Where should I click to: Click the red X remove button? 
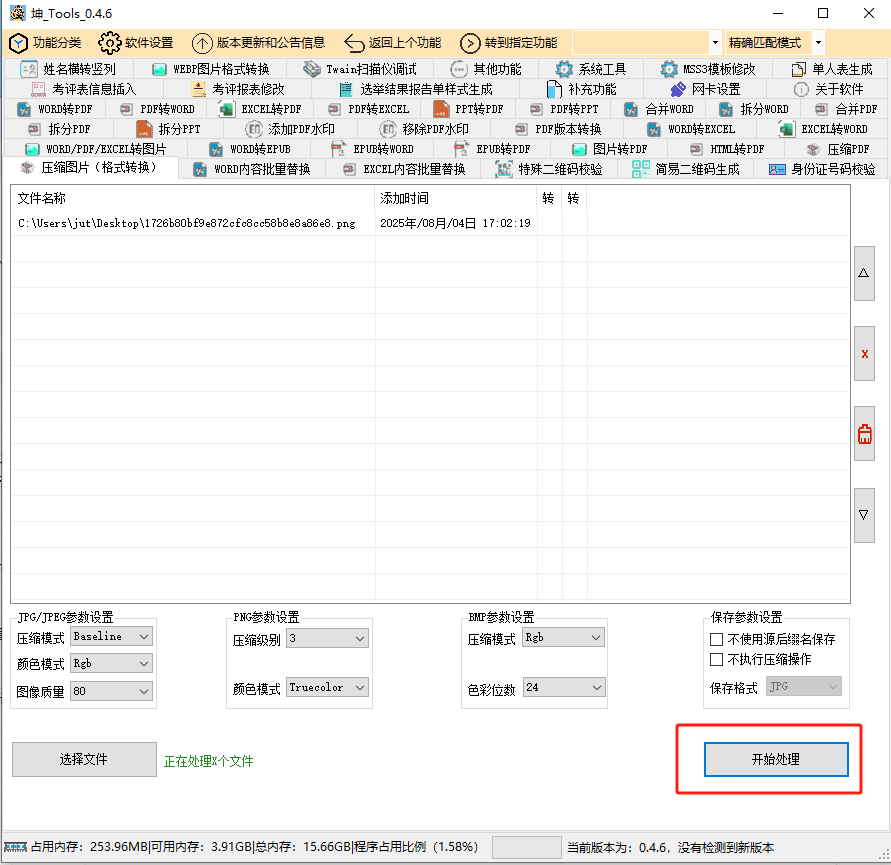pyautogui.click(x=864, y=354)
